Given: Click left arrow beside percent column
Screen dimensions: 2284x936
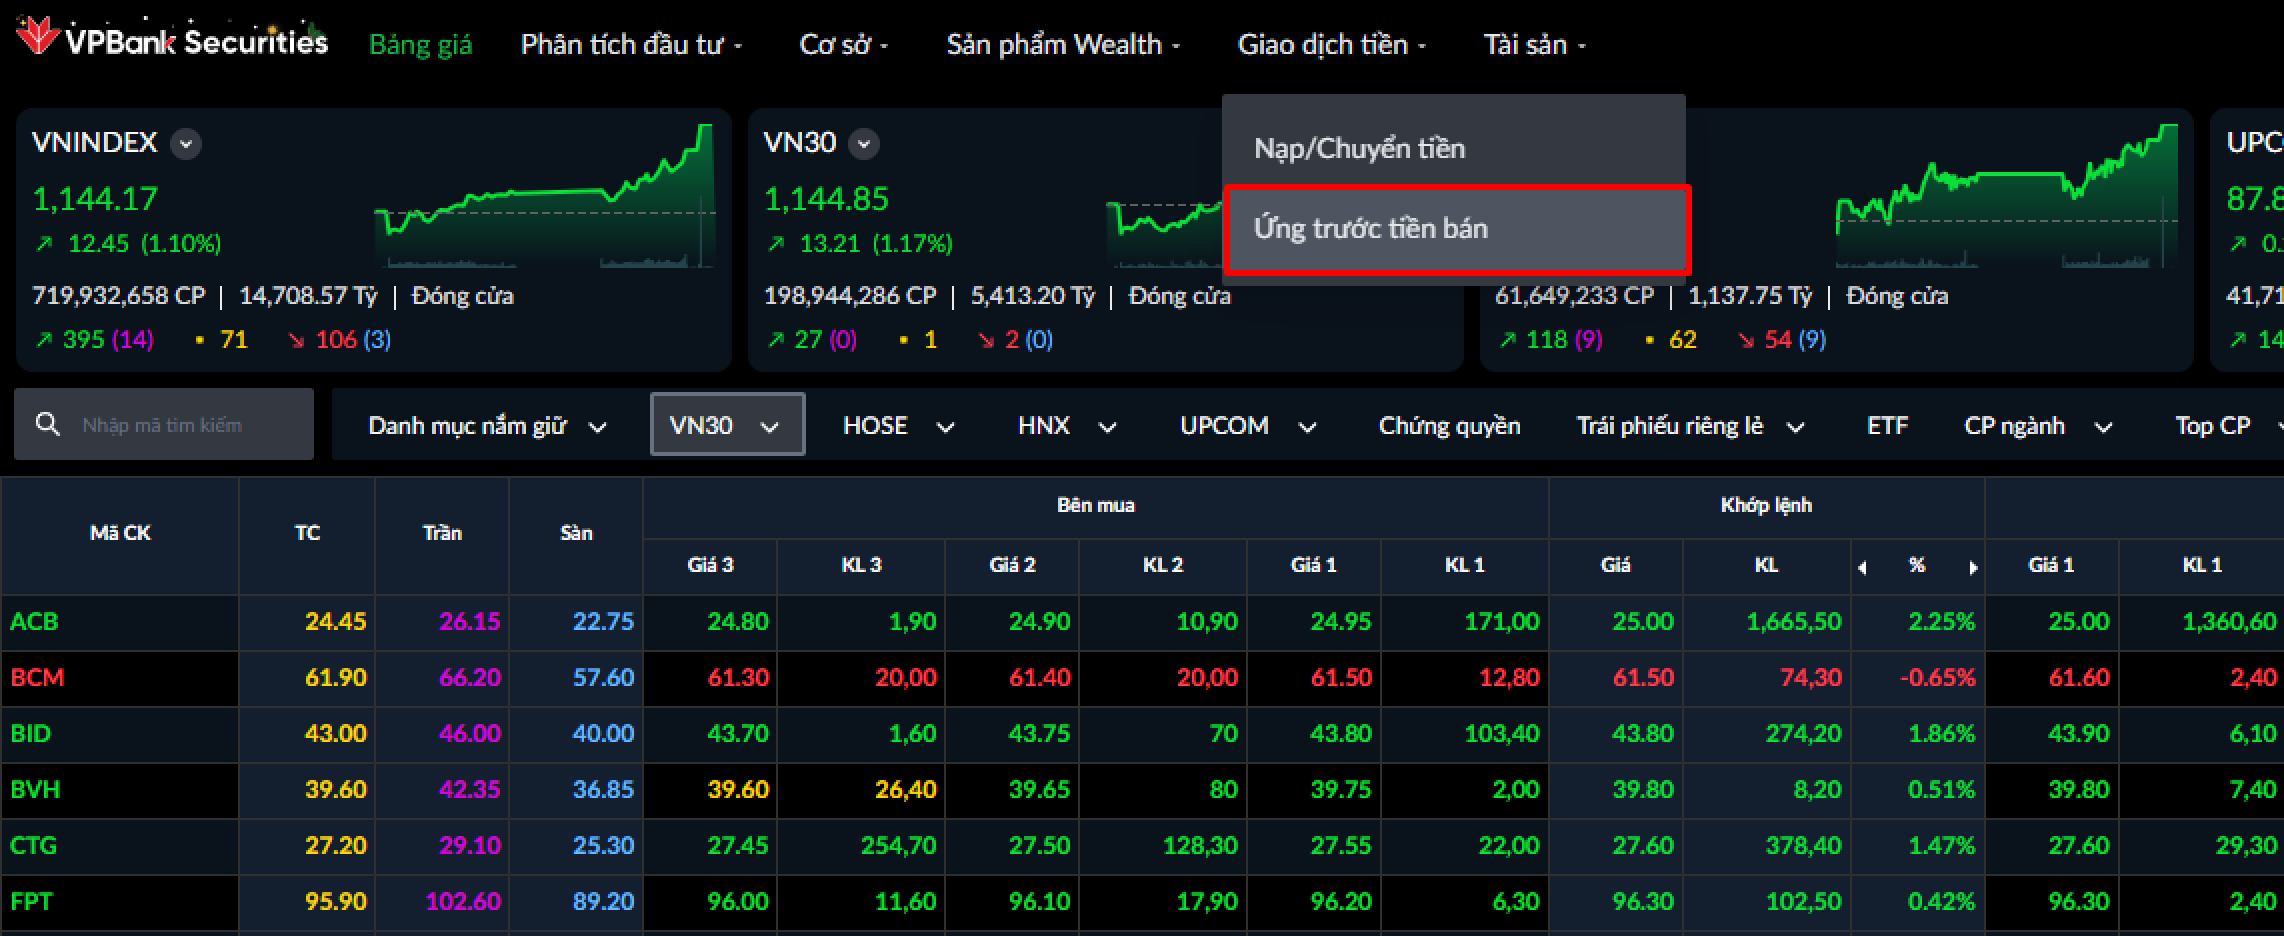Looking at the screenshot, I should click(1862, 567).
